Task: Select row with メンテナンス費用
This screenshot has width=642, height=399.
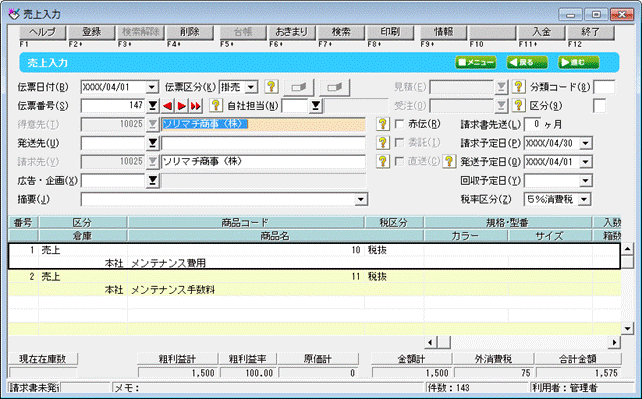Action: 314,256
